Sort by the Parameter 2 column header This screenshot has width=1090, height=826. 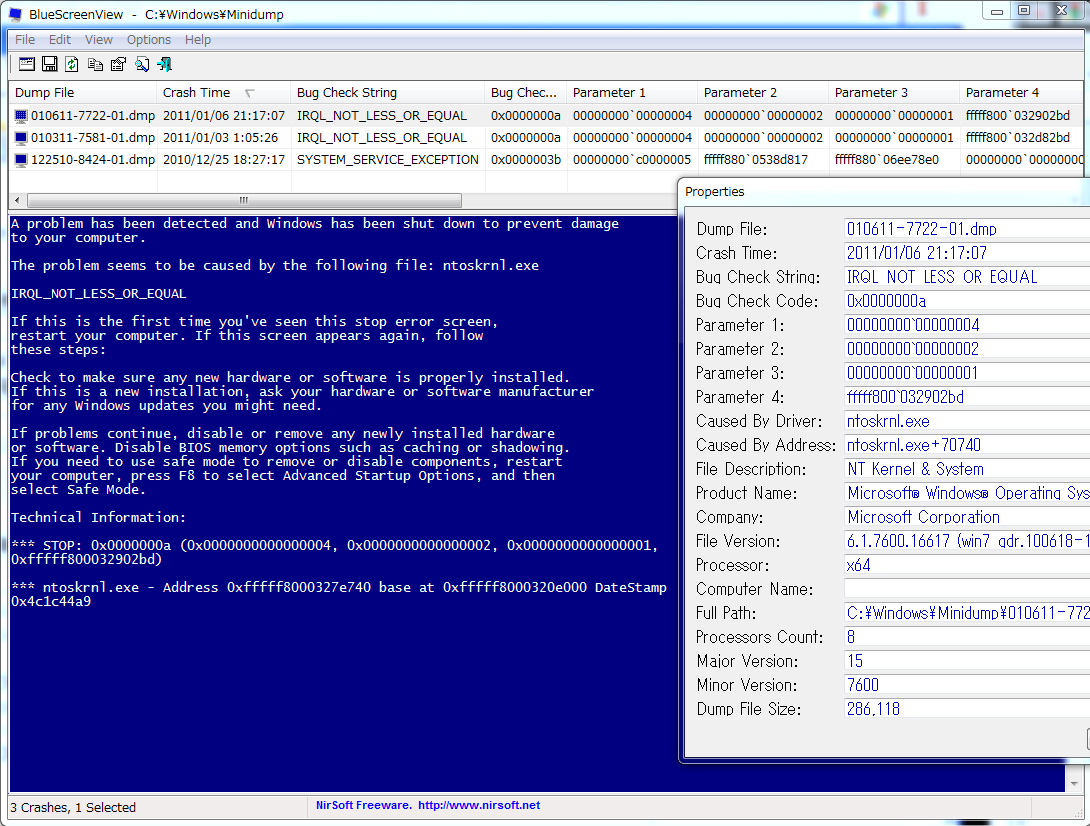(x=763, y=92)
